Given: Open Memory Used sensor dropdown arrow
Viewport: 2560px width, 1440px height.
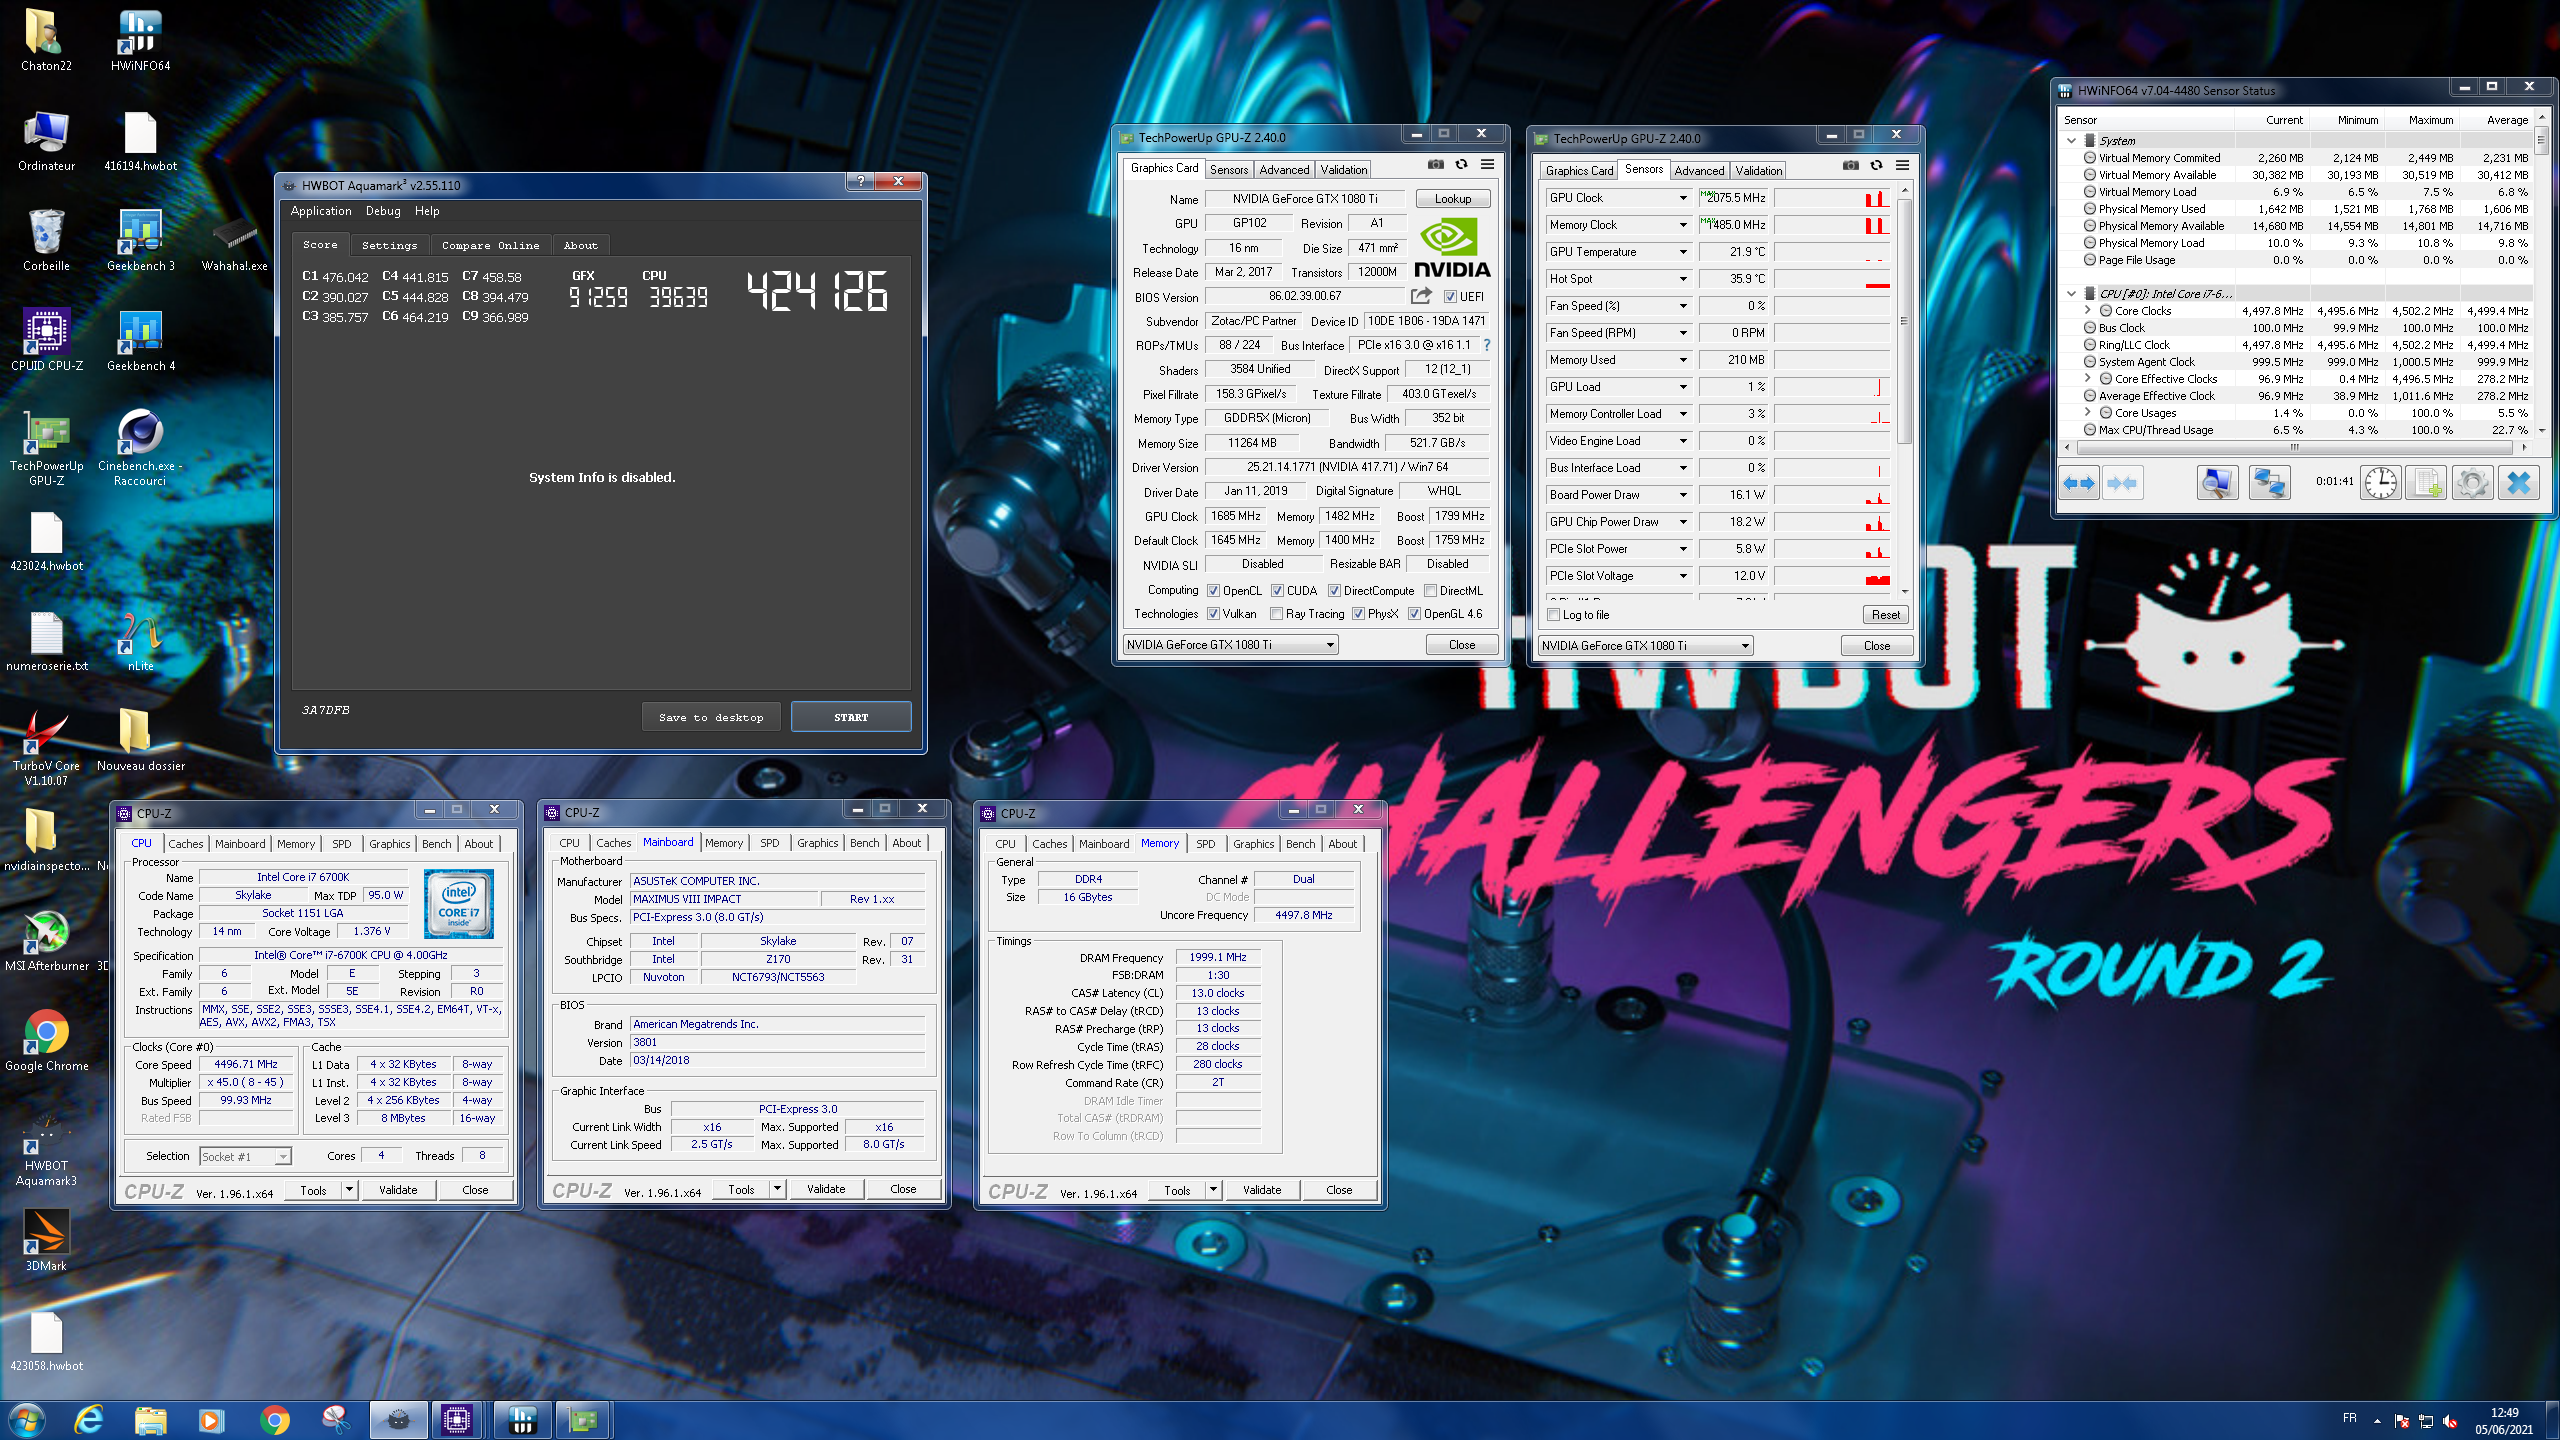Looking at the screenshot, I should (x=1683, y=360).
